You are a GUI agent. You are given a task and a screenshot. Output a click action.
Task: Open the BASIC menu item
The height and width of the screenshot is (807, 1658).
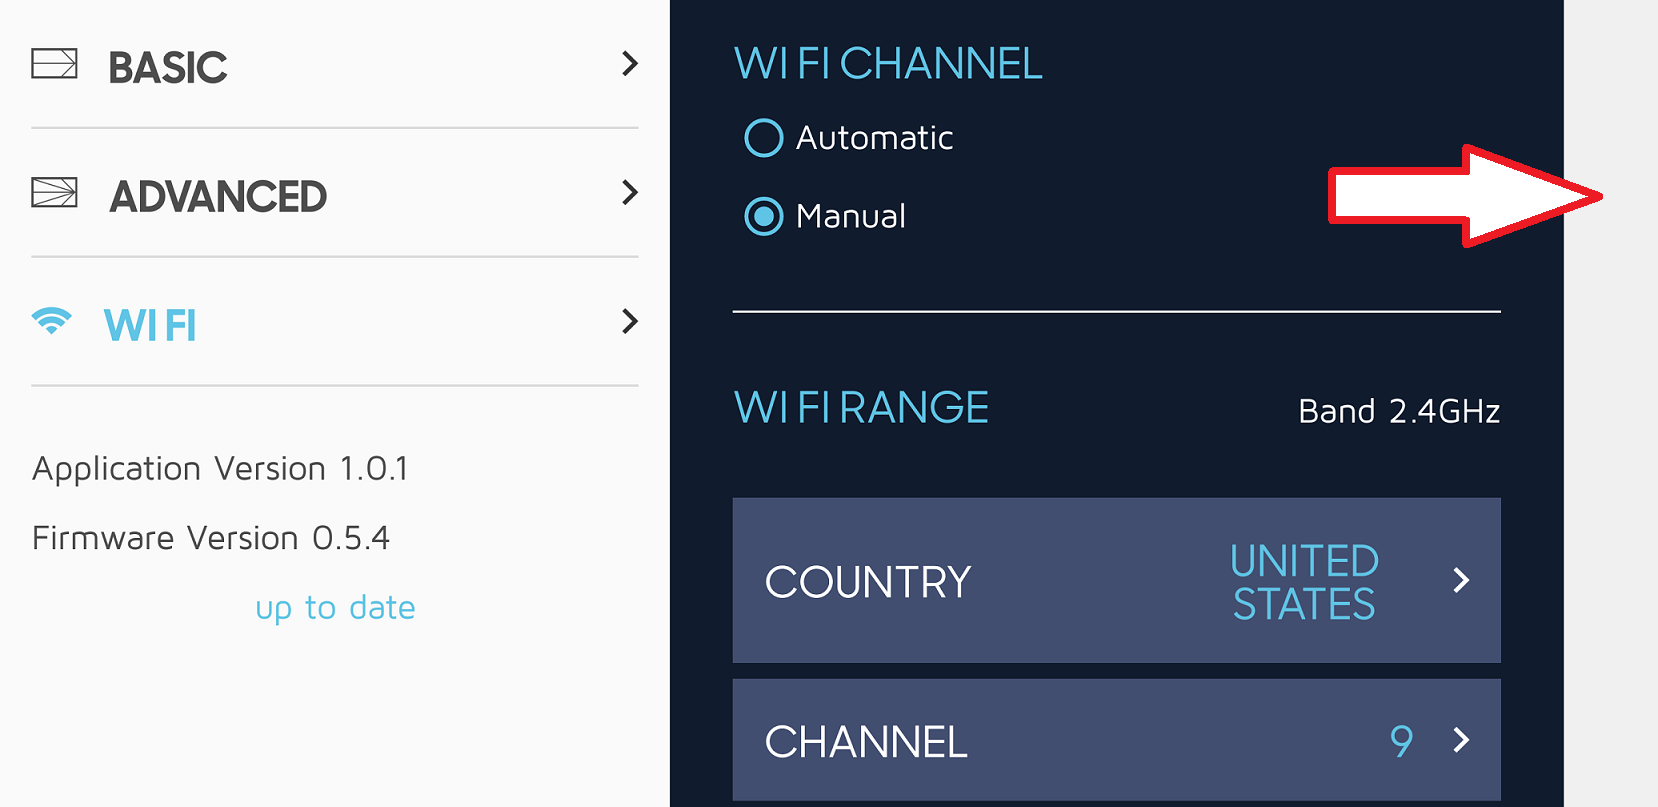pos(168,68)
